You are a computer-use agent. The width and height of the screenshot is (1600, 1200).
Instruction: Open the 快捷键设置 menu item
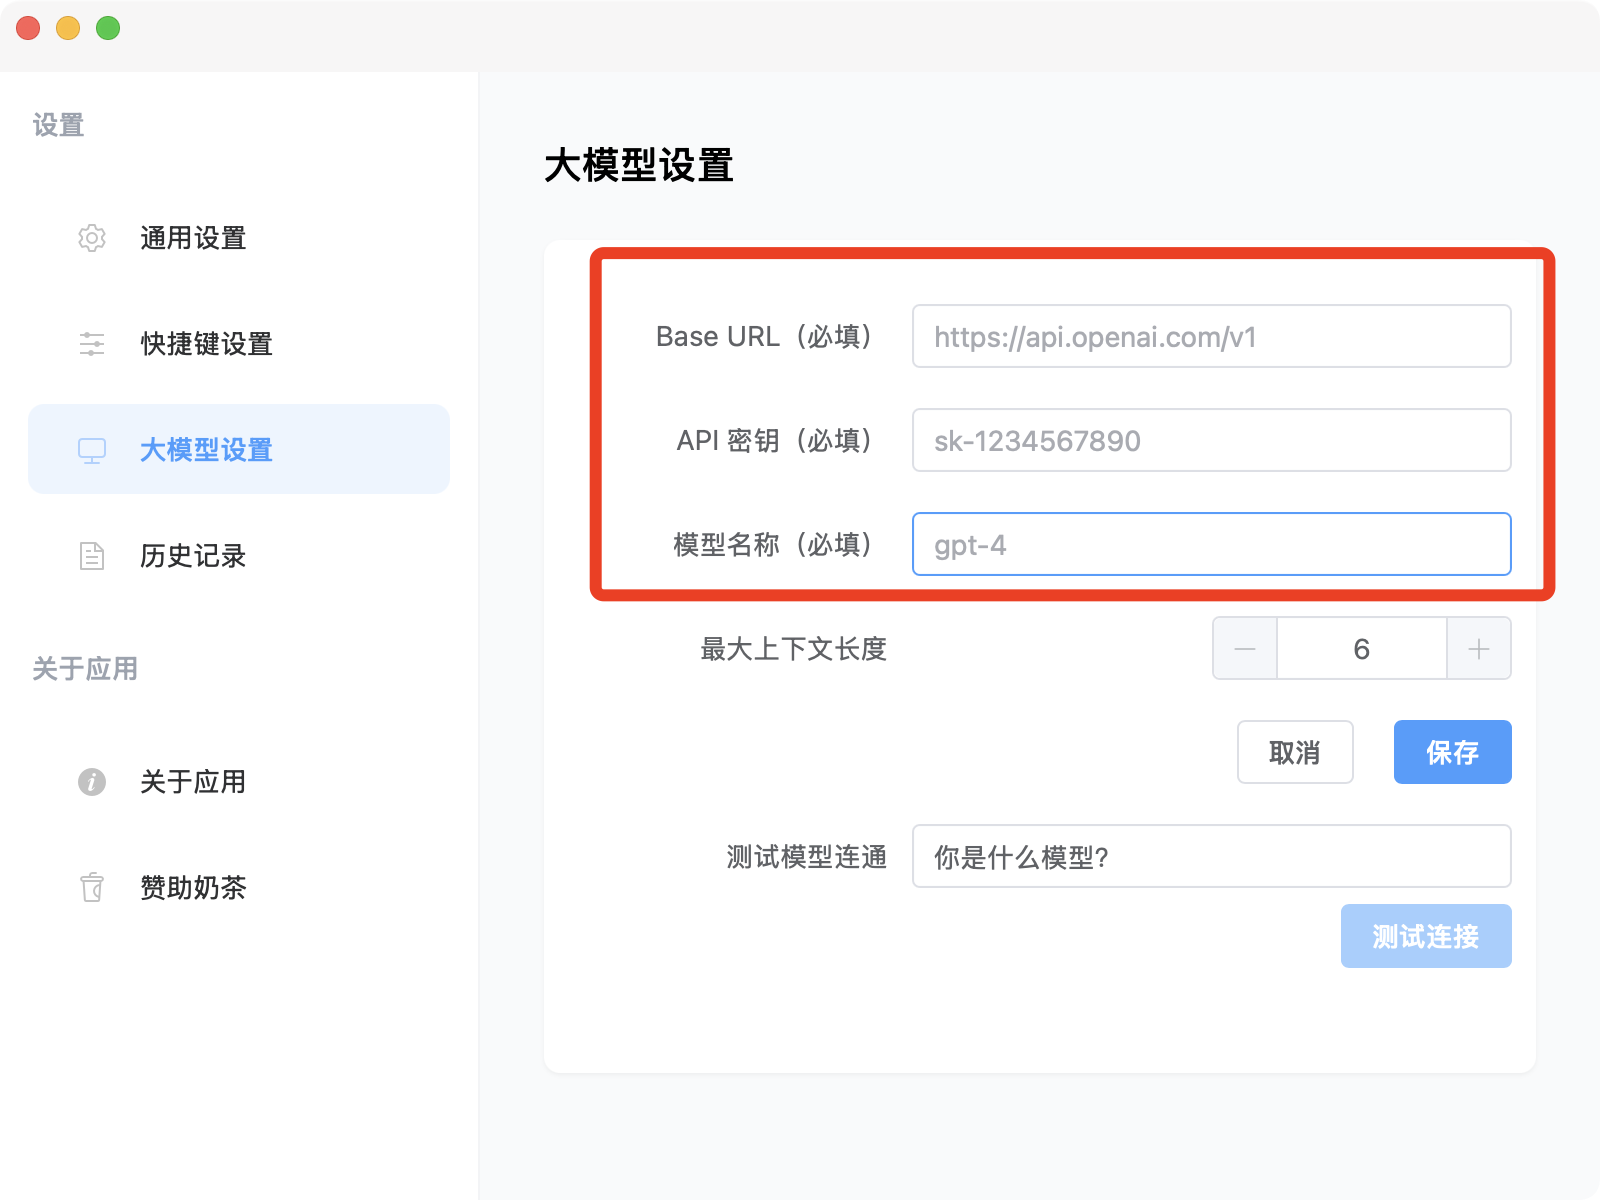click(239, 344)
